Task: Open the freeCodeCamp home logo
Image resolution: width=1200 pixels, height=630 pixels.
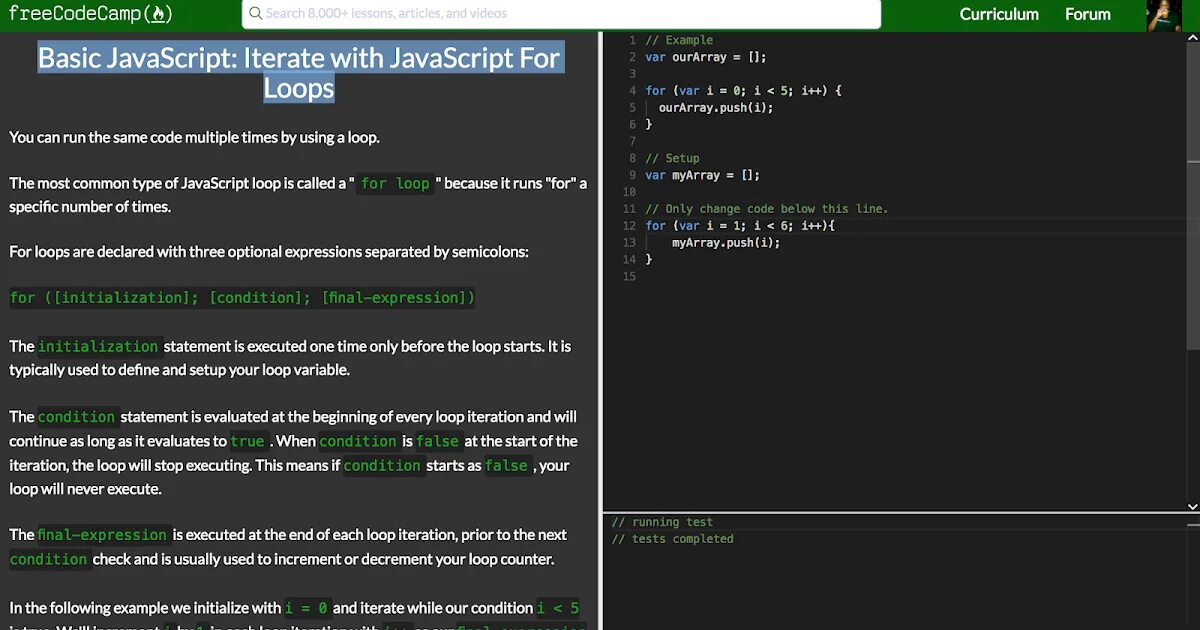Action: 91,14
